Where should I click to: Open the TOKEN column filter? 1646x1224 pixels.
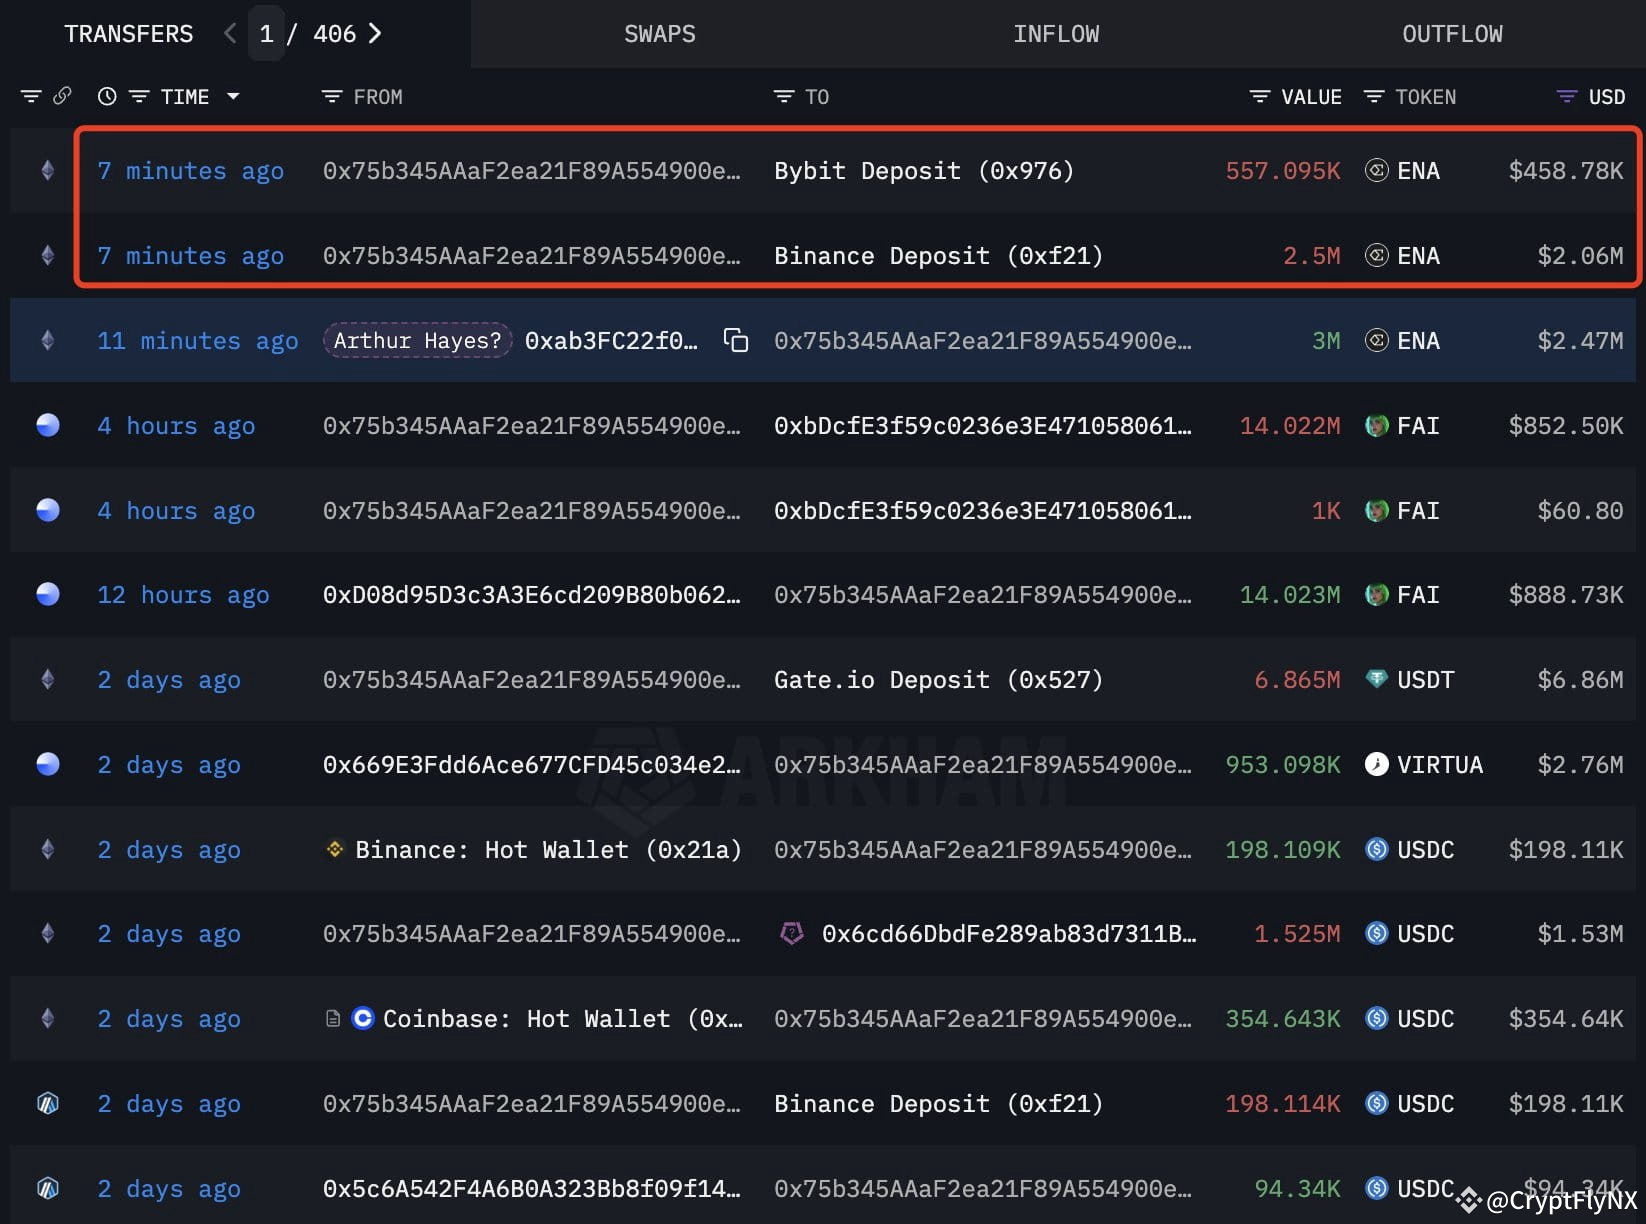pos(1374,97)
